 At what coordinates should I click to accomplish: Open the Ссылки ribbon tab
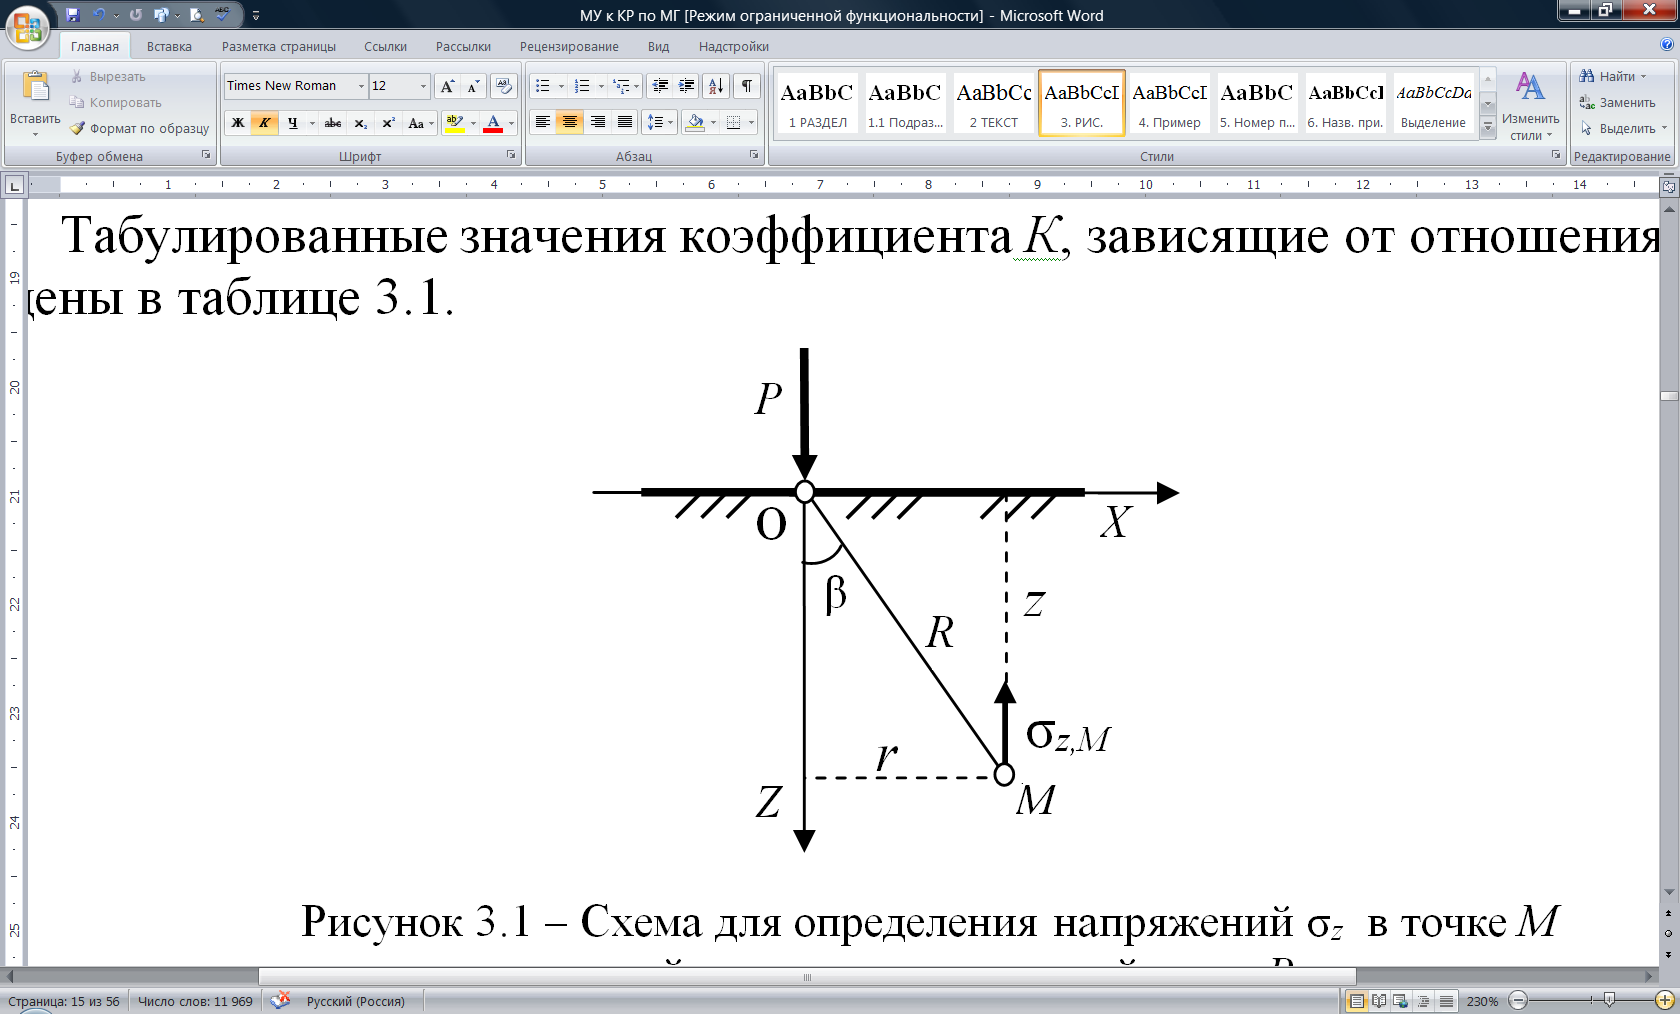[385, 46]
